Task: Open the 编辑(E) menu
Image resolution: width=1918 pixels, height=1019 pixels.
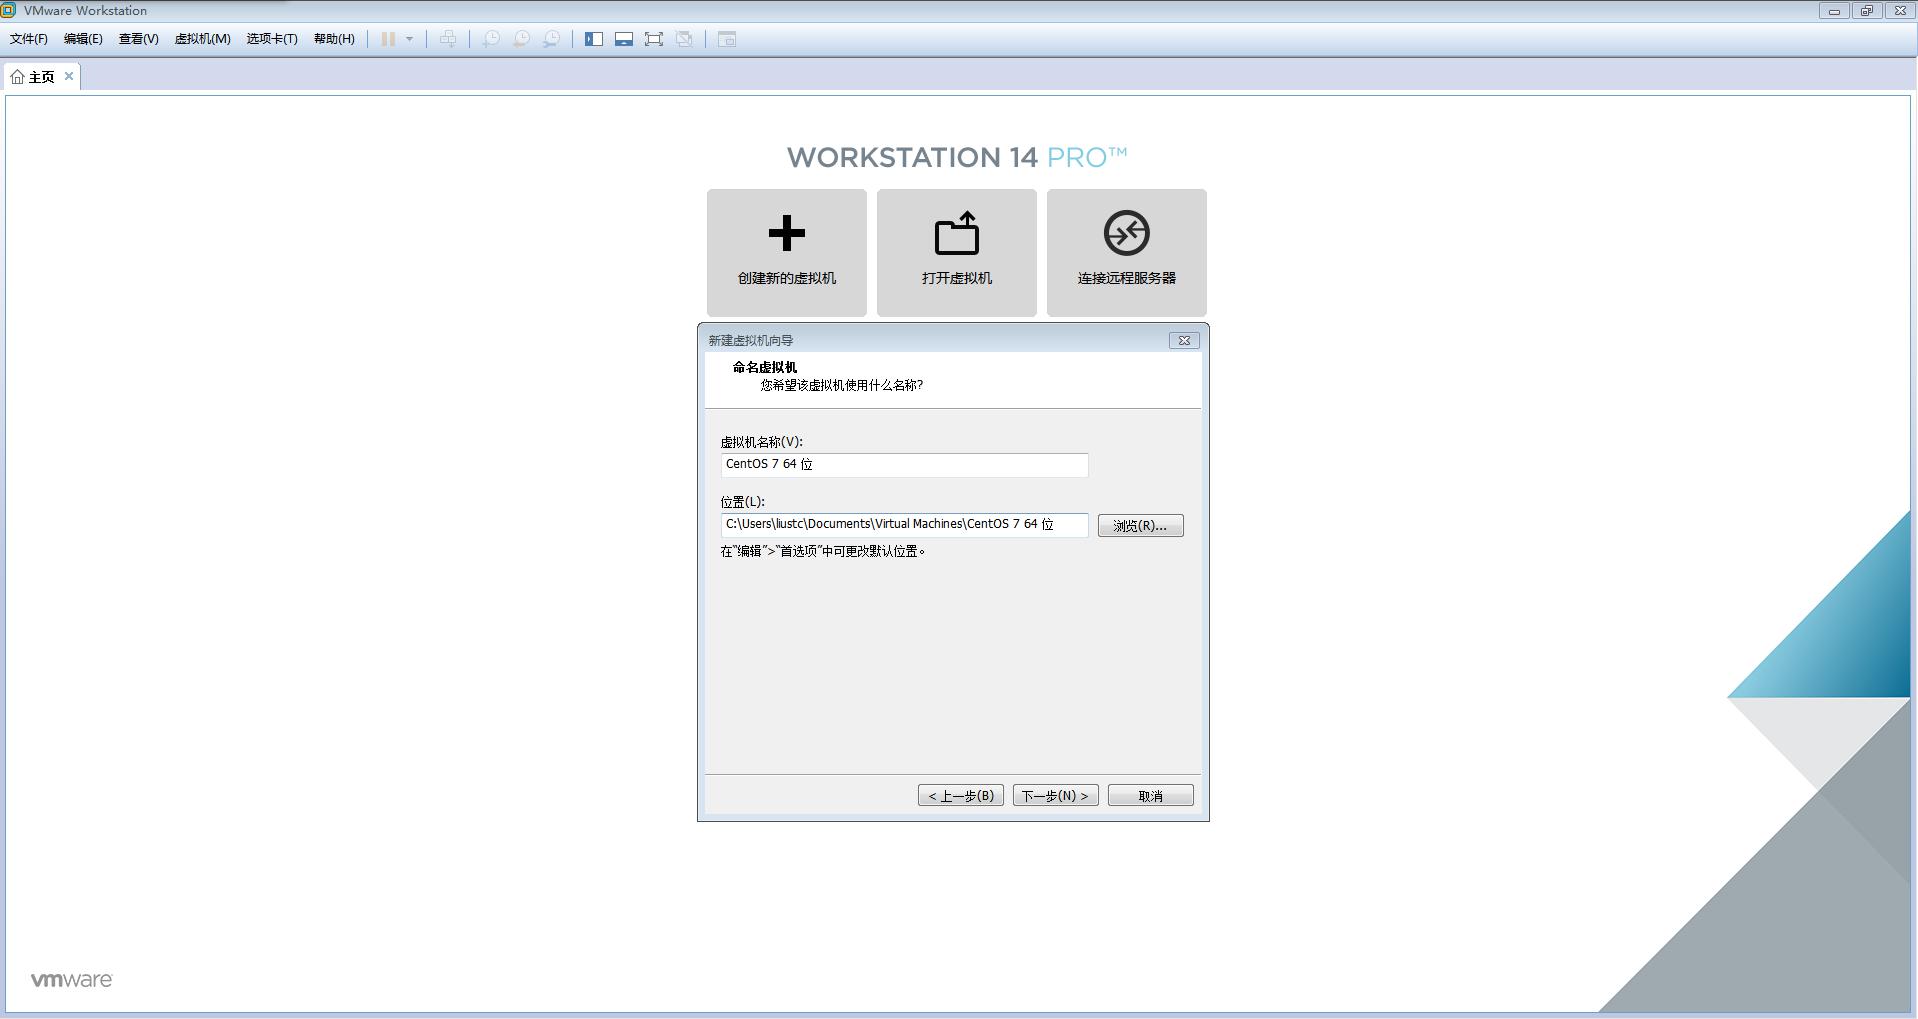Action: point(83,39)
